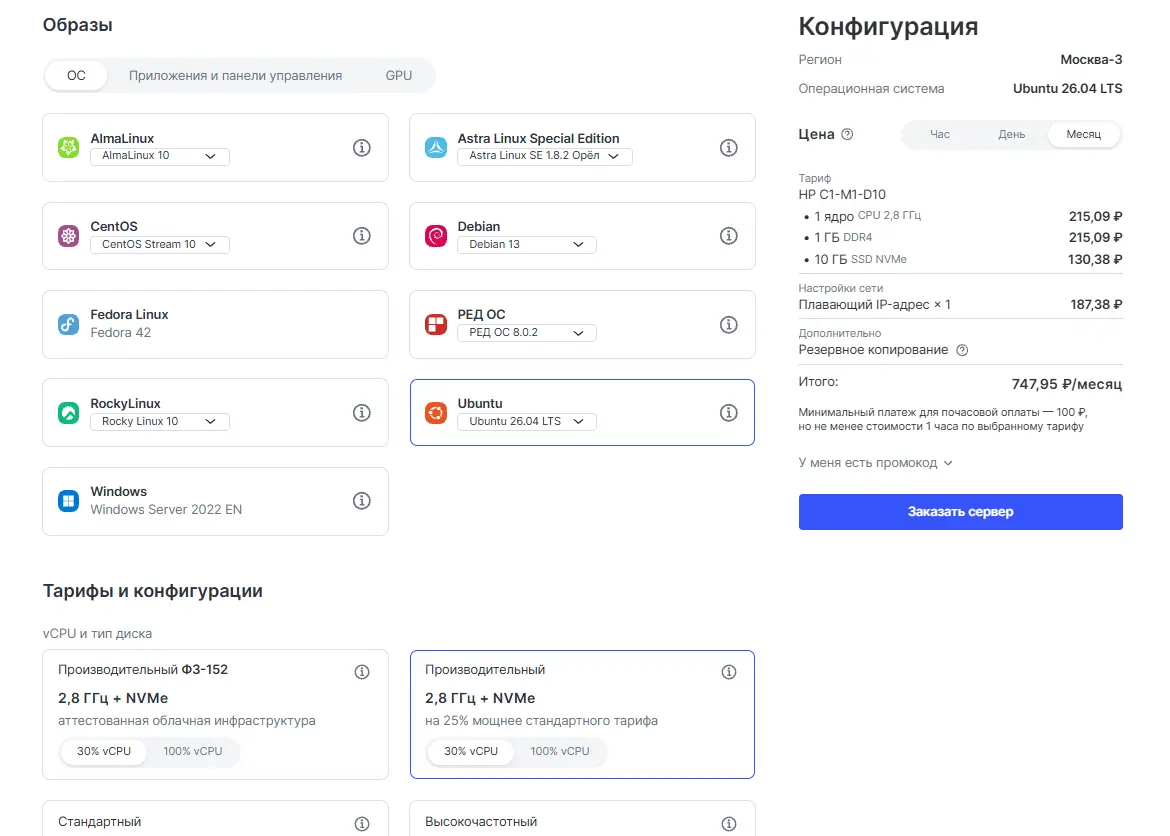The width and height of the screenshot is (1170, 836).
Task: Switch price period to День
Action: [1012, 134]
